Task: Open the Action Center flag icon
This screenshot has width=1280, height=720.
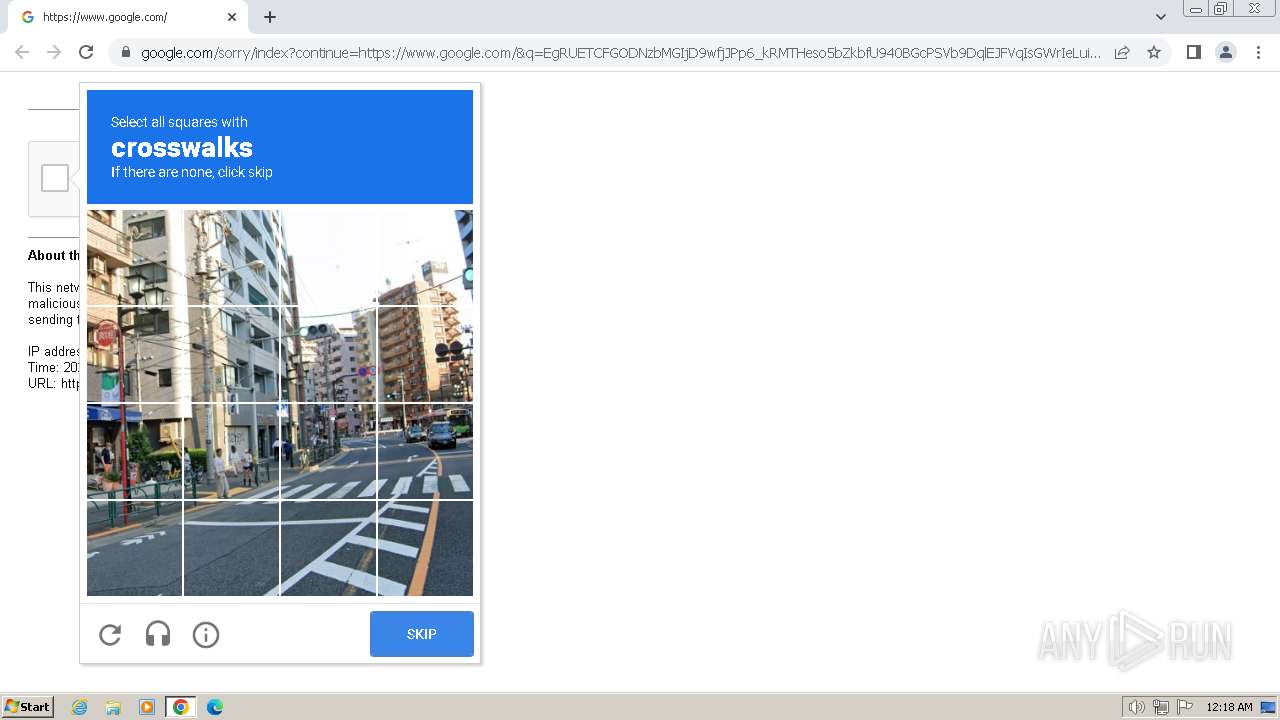Action: (x=1185, y=707)
